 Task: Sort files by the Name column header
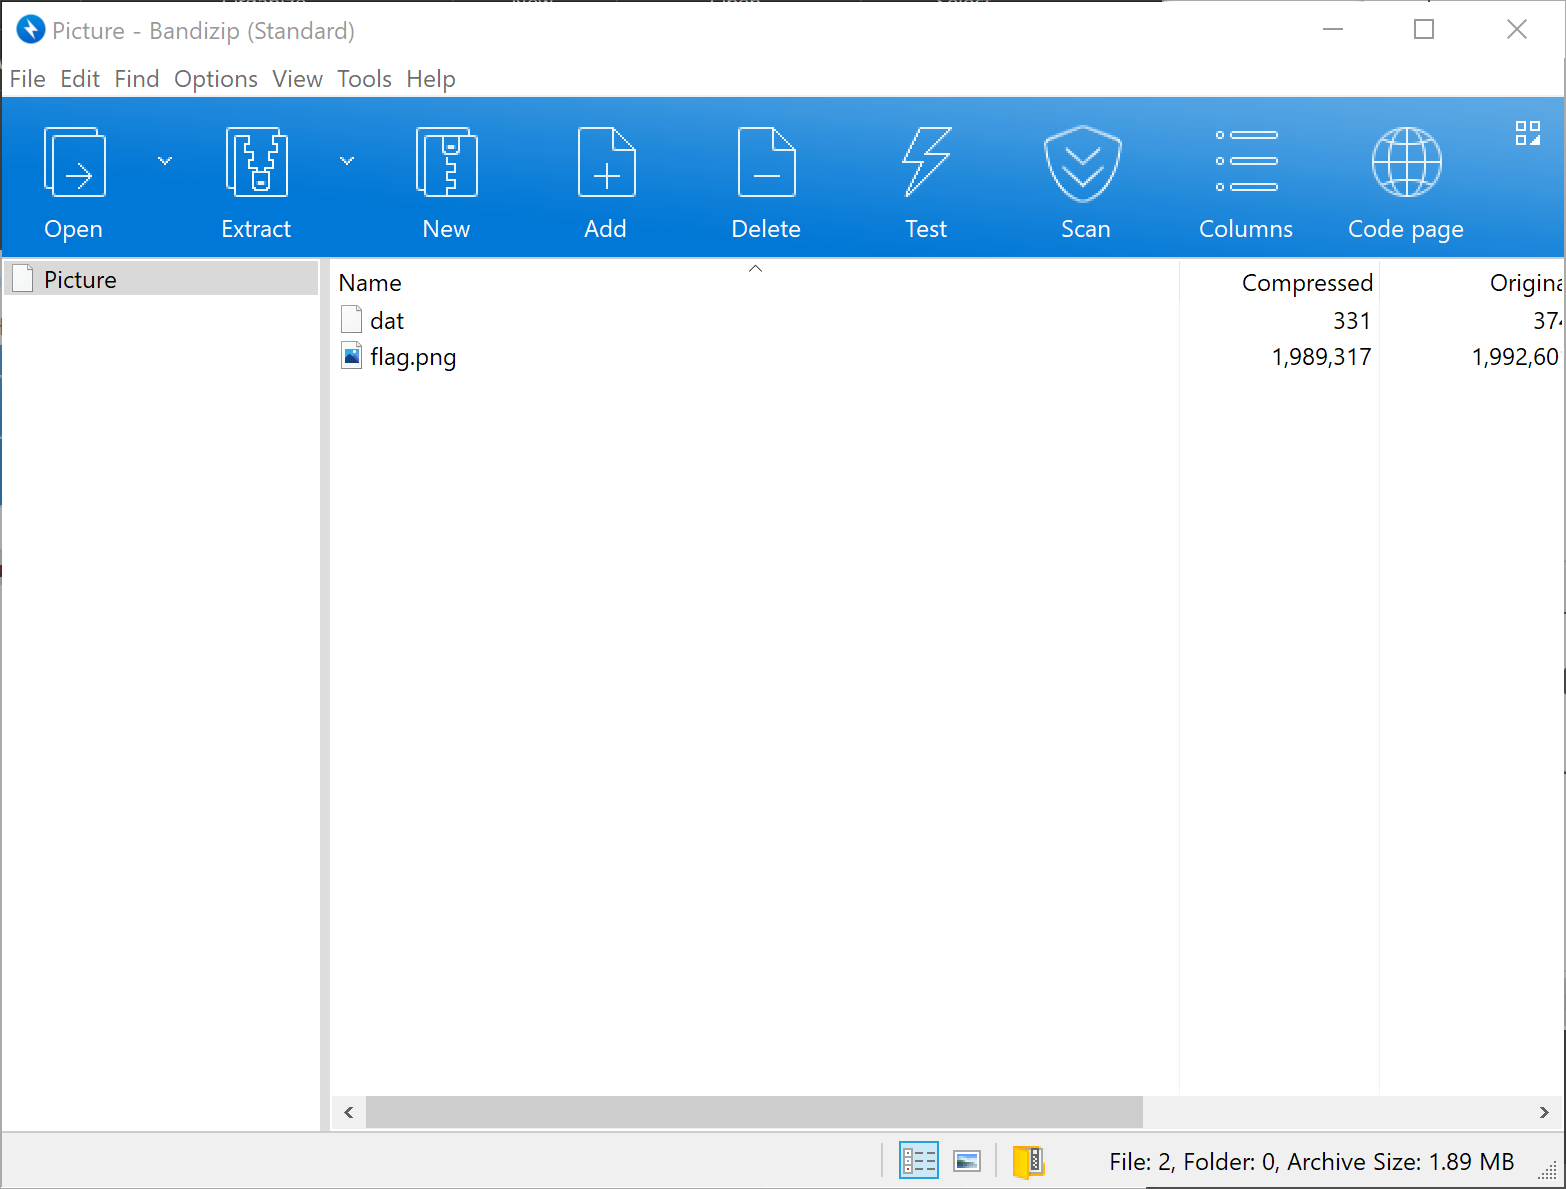click(370, 283)
